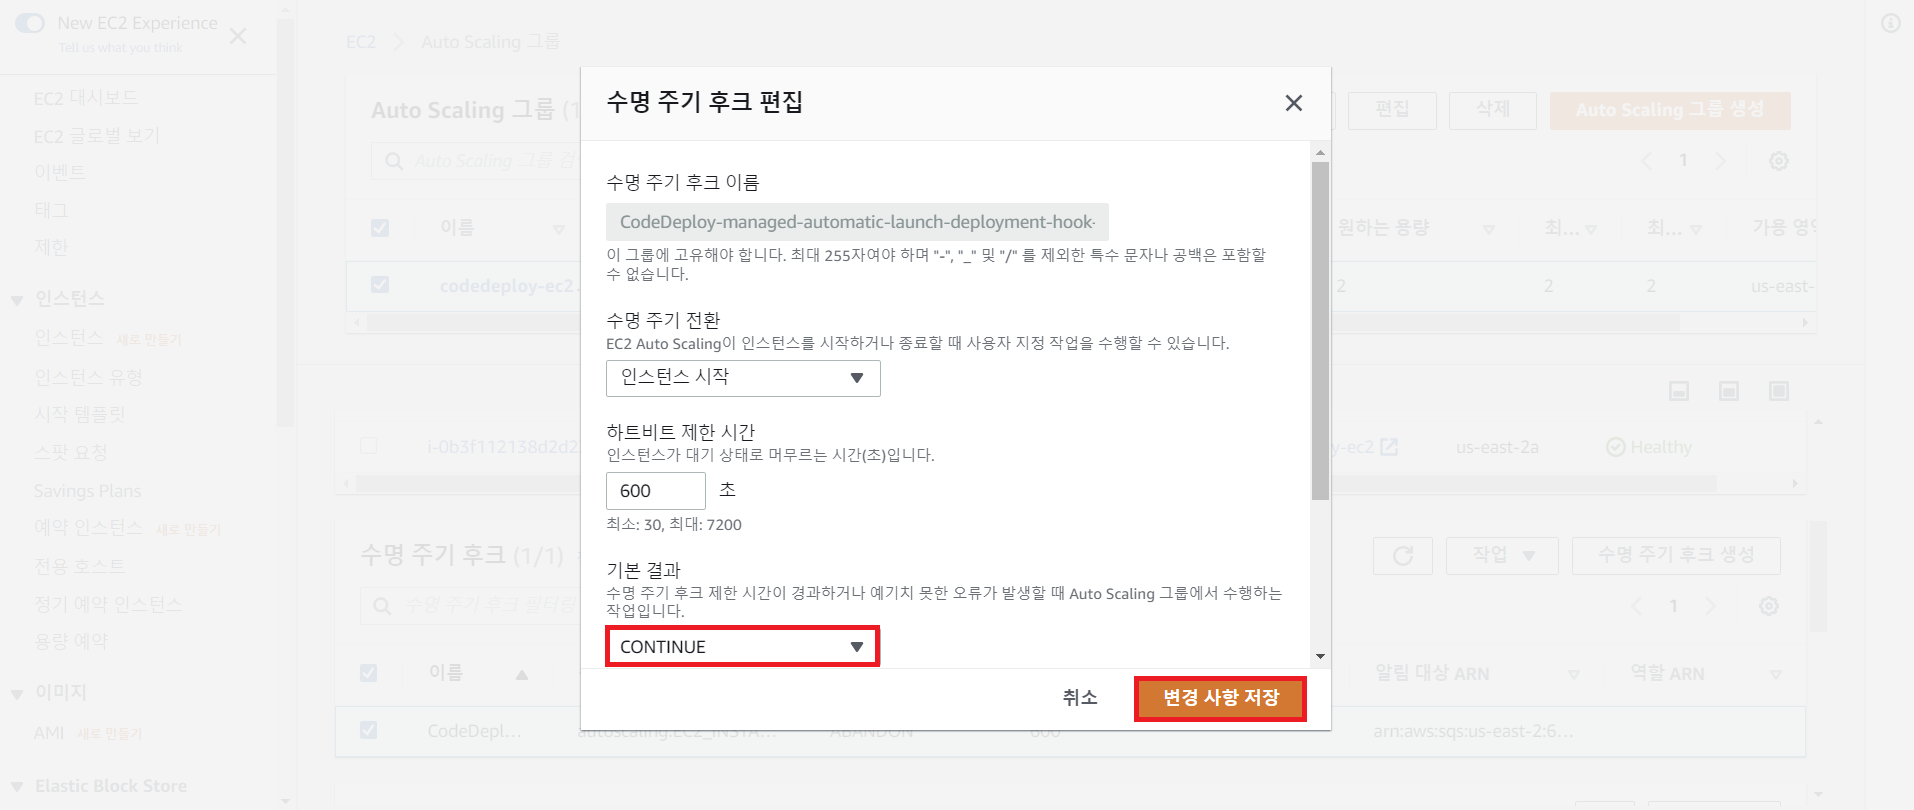Go to next page of lifecycle hooks

[1710, 606]
